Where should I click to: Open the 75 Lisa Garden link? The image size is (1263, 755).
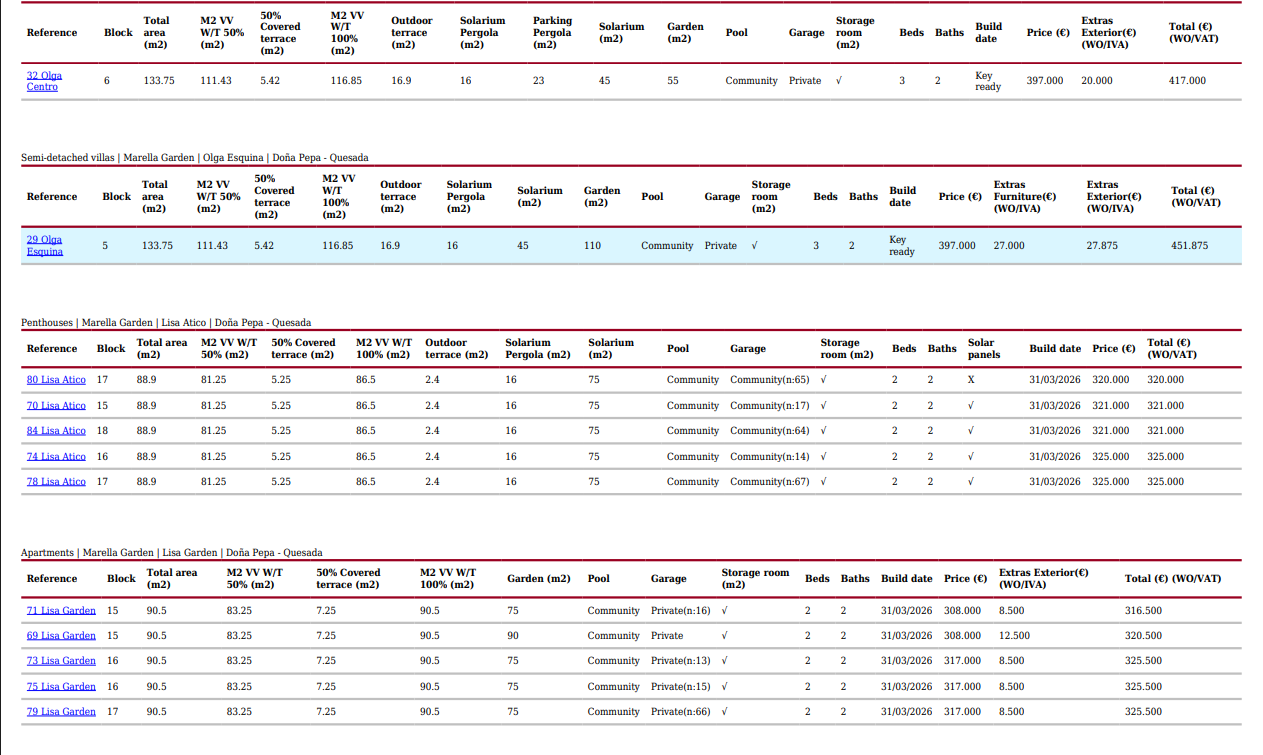coord(61,687)
